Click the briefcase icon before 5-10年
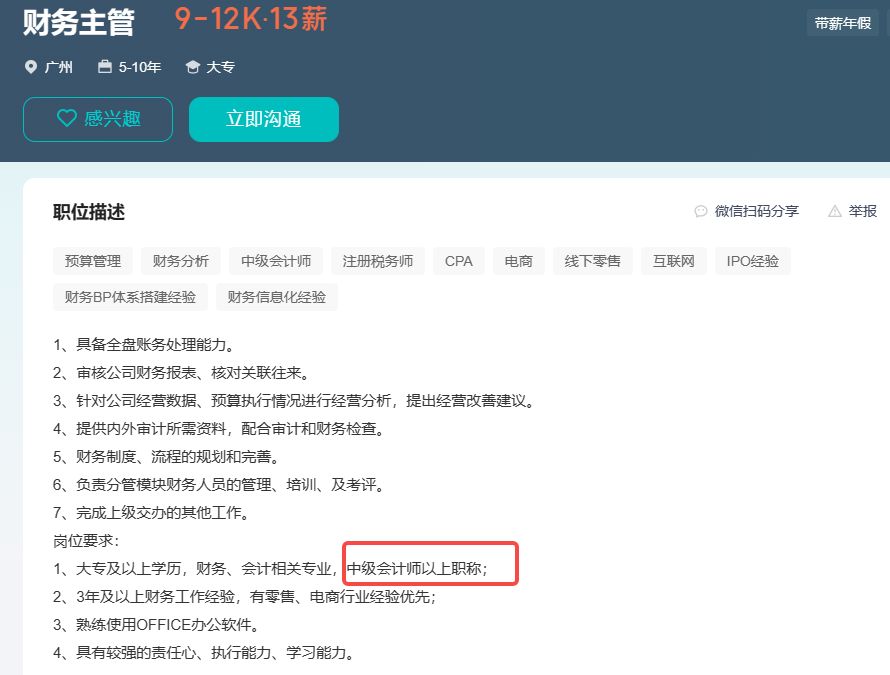 [103, 67]
